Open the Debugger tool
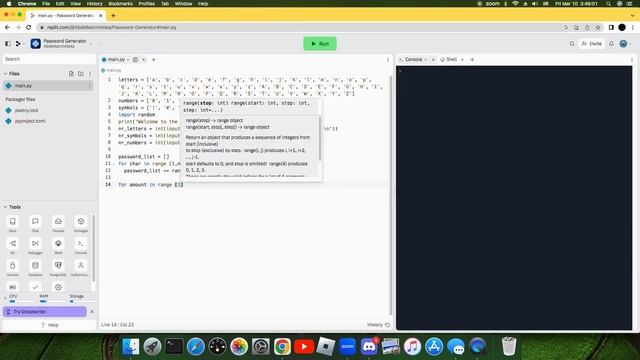The height and width of the screenshot is (360, 640). 35,245
